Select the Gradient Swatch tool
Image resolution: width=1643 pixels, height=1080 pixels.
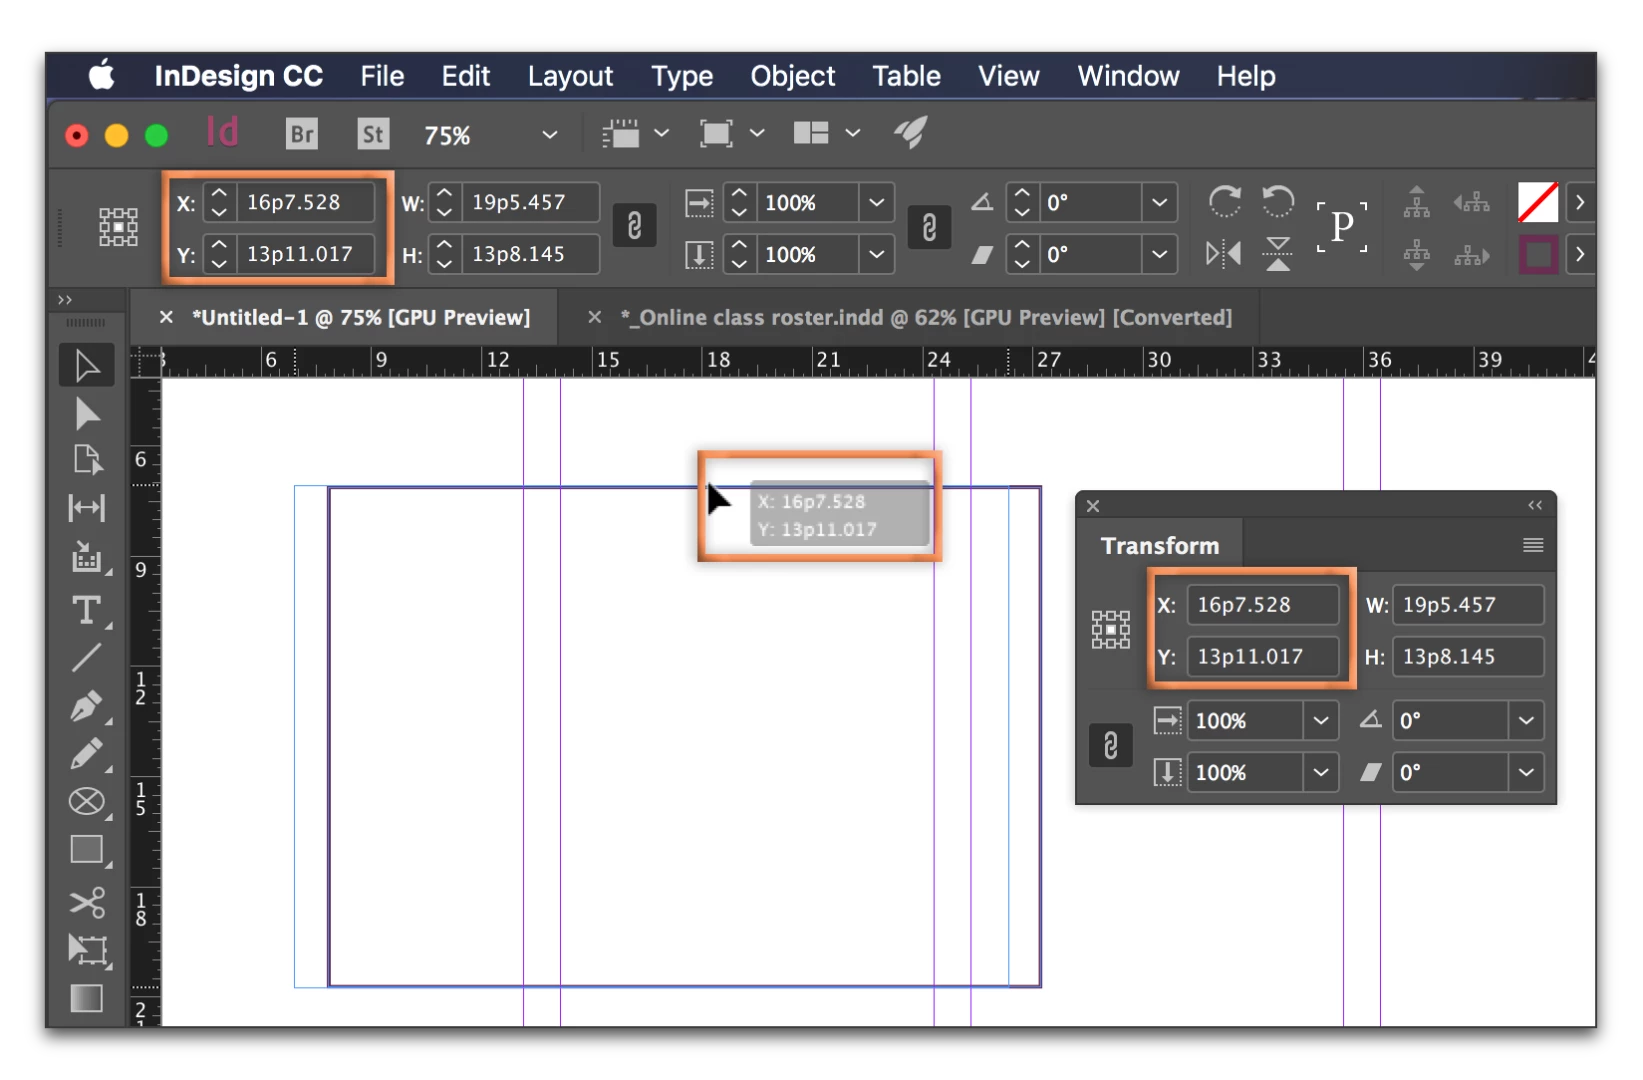tap(87, 998)
